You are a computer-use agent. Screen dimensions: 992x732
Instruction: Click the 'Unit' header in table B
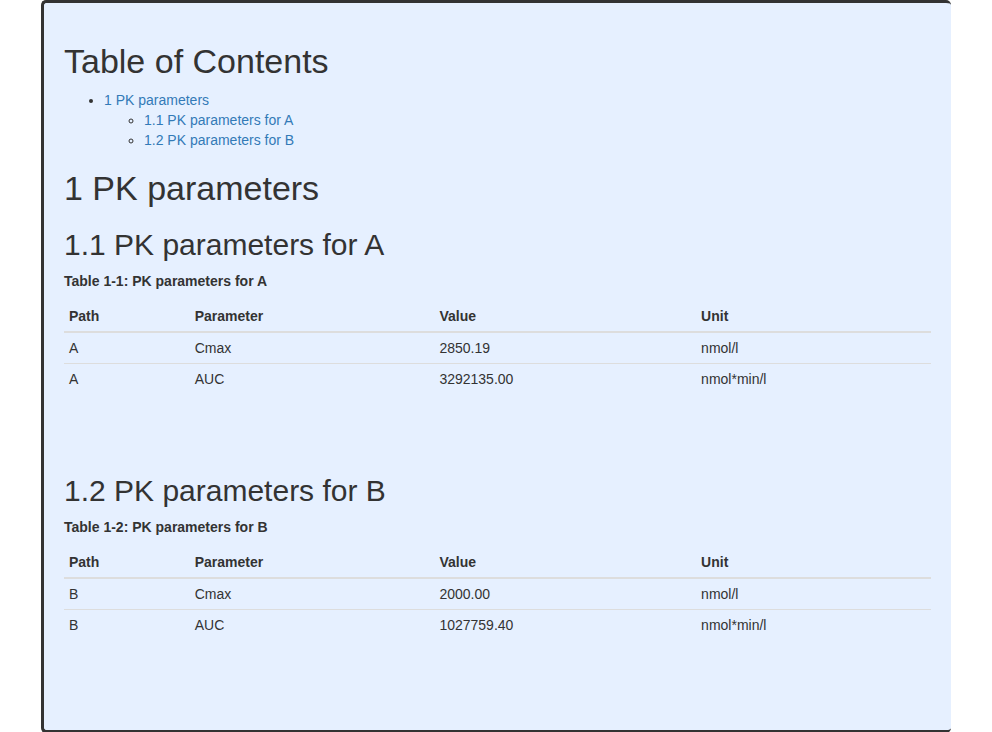[x=714, y=562]
